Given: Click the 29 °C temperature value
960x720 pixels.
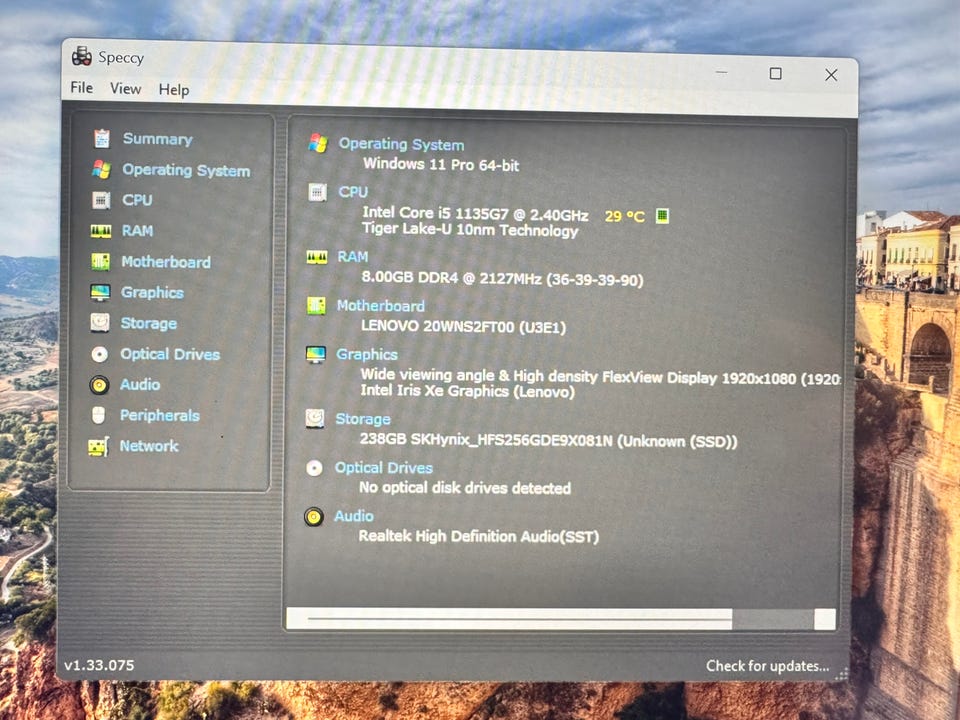Looking at the screenshot, I should [x=624, y=216].
